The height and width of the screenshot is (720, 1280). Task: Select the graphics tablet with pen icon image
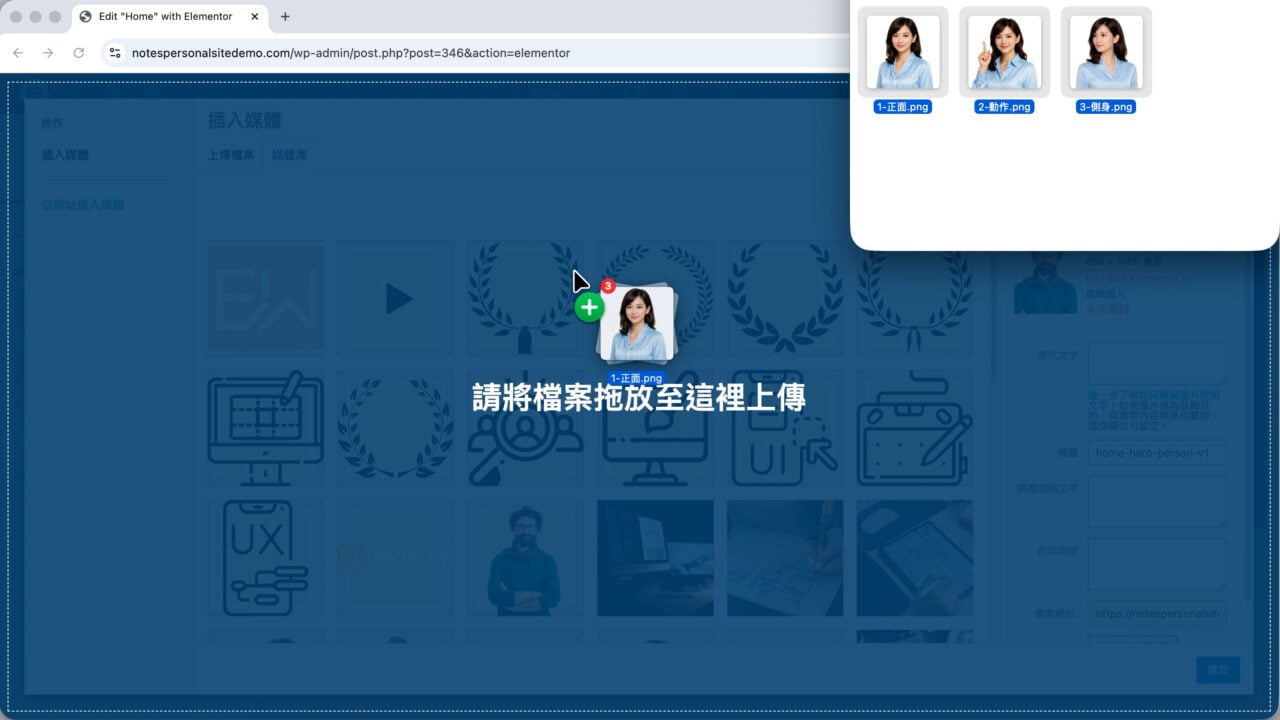[915, 428]
